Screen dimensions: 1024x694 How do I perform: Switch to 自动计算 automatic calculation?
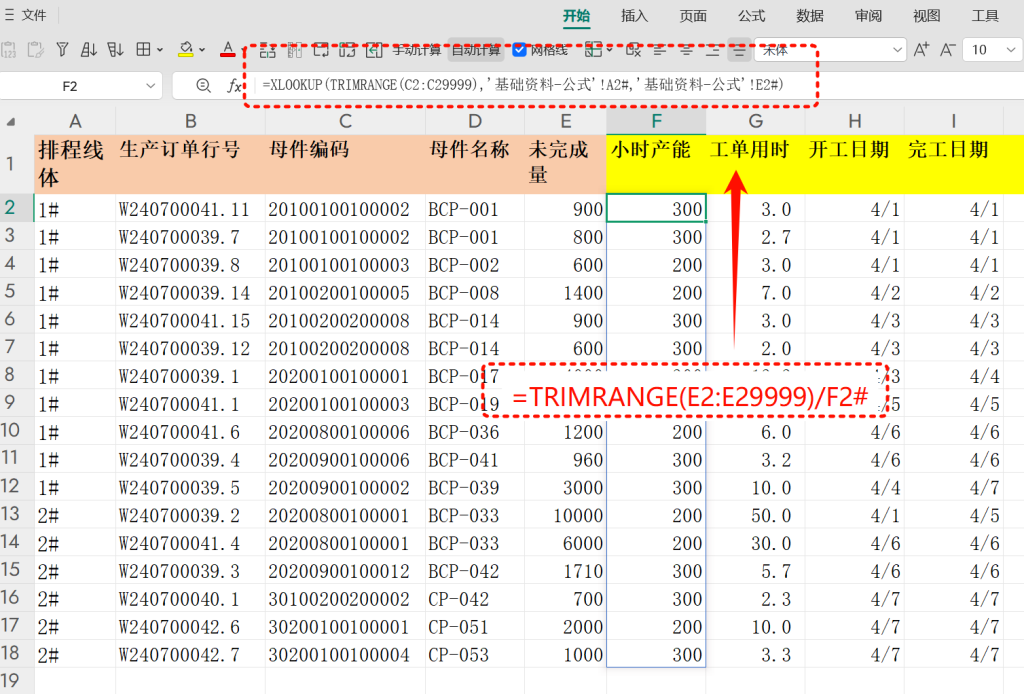(476, 50)
